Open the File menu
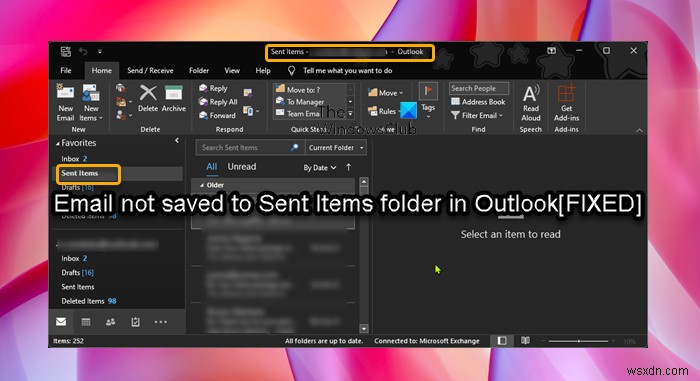This screenshot has height=381, width=700. tap(66, 71)
